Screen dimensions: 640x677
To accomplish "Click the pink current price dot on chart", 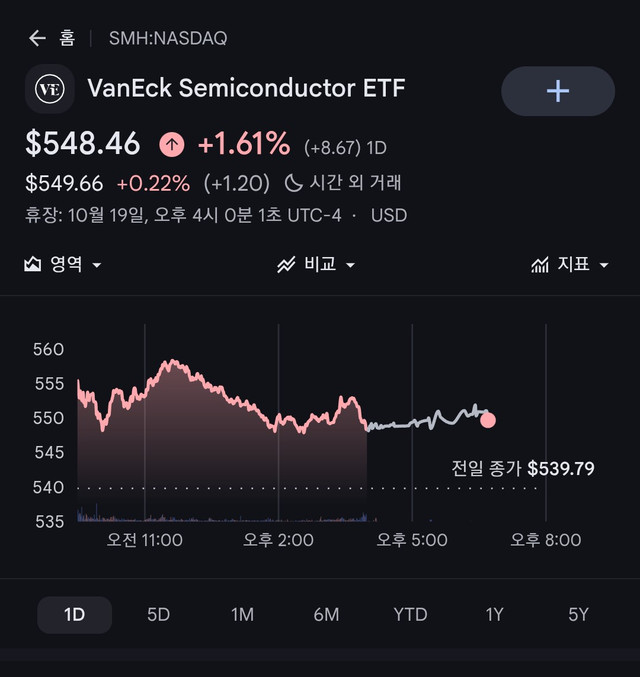I will click(488, 420).
